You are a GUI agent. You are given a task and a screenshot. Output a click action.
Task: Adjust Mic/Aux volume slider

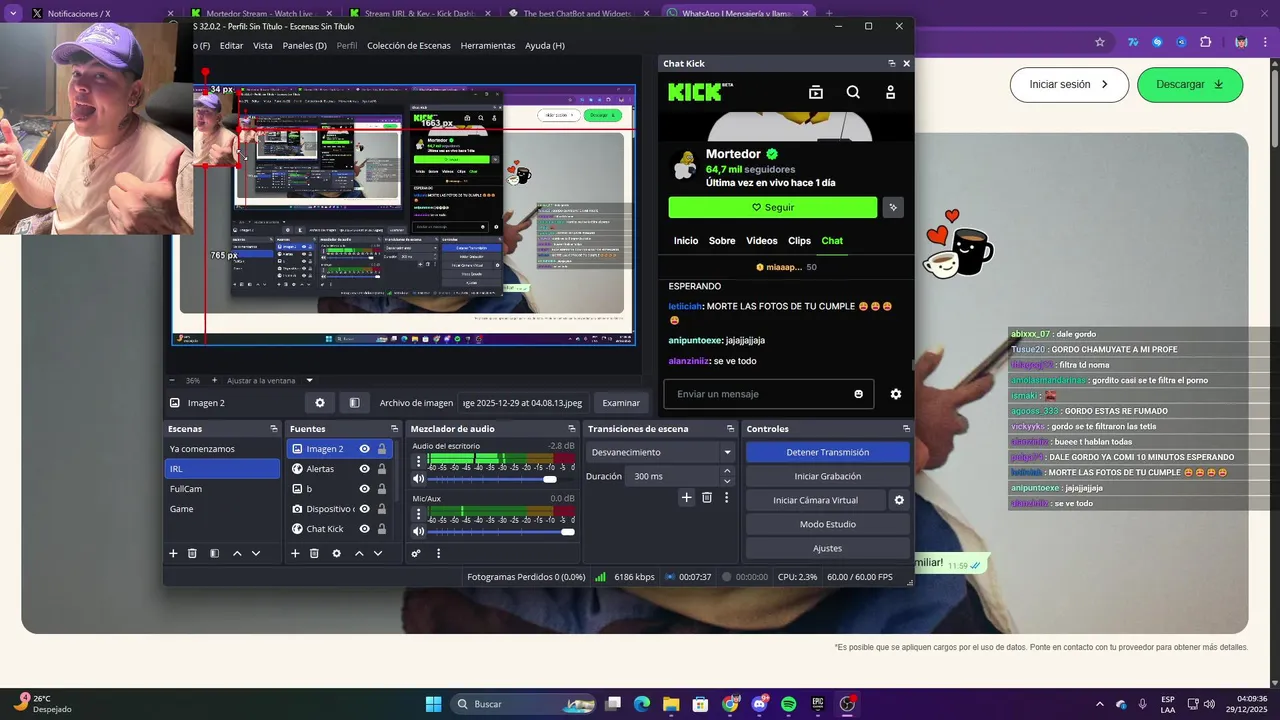pos(502,531)
